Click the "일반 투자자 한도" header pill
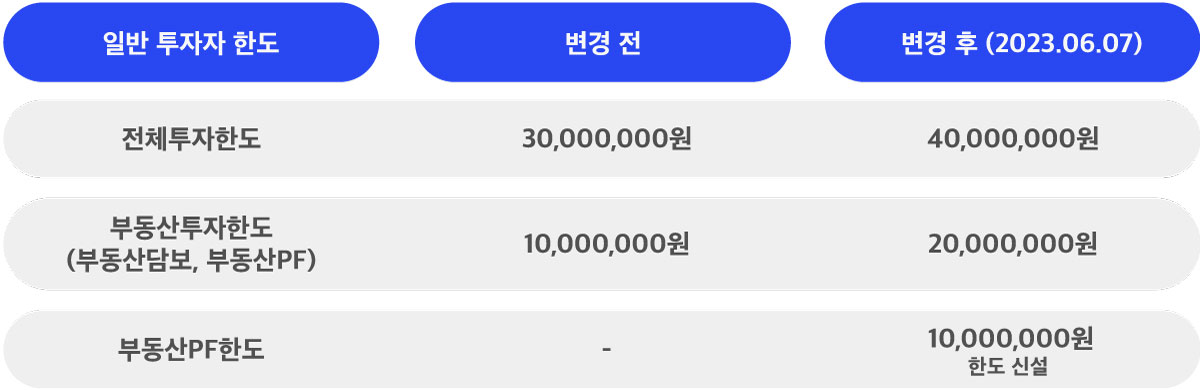 tap(190, 43)
